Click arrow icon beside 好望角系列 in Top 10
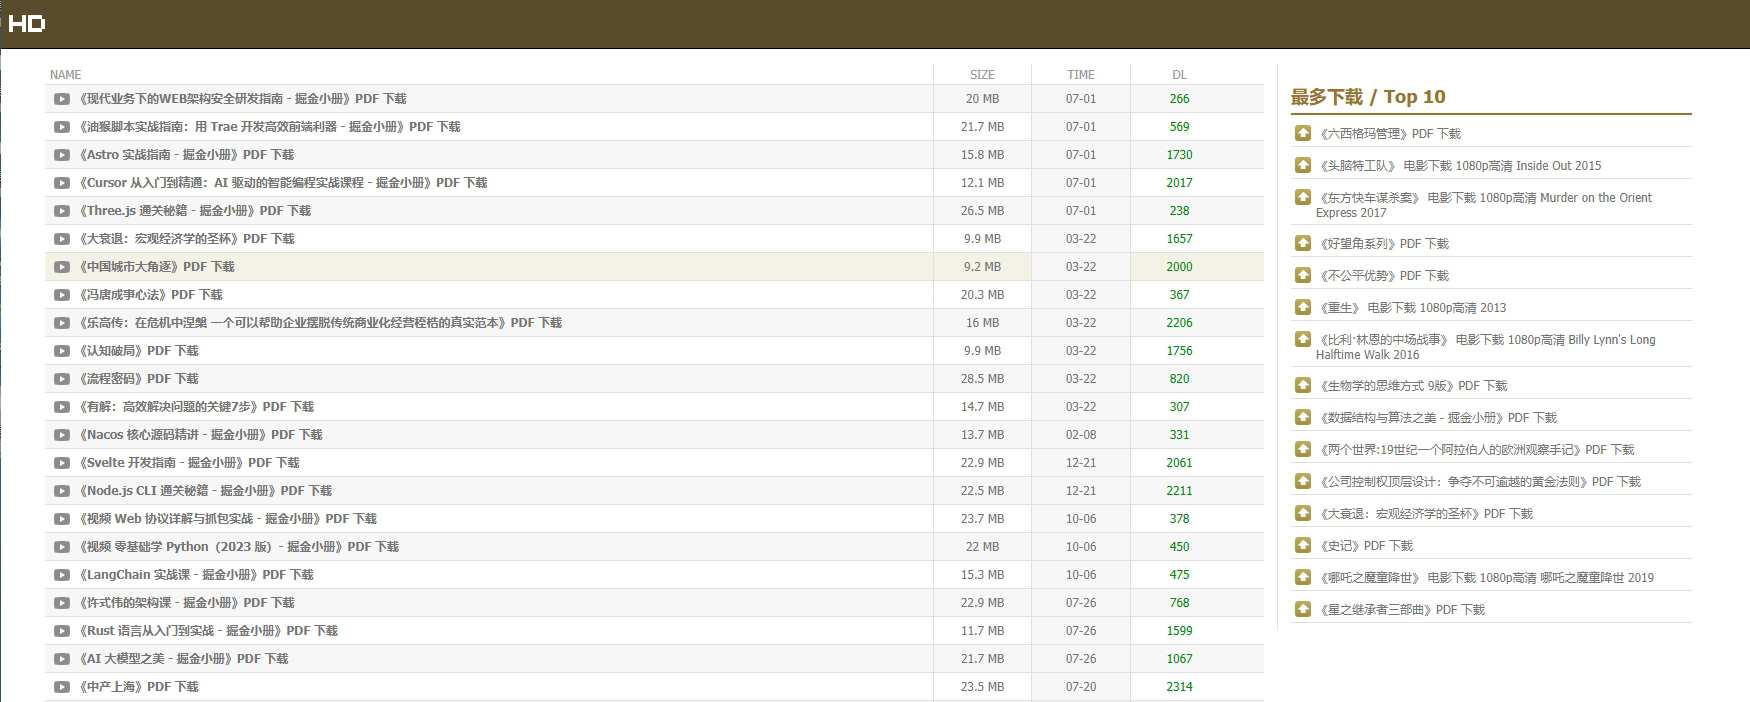1750x702 pixels. tap(1303, 243)
